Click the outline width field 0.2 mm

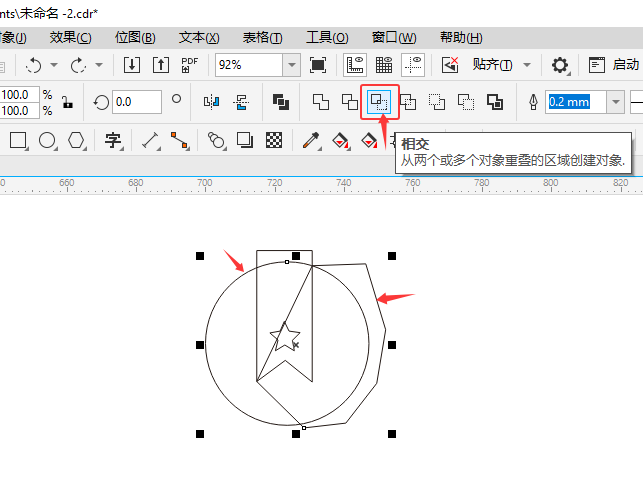tap(577, 102)
